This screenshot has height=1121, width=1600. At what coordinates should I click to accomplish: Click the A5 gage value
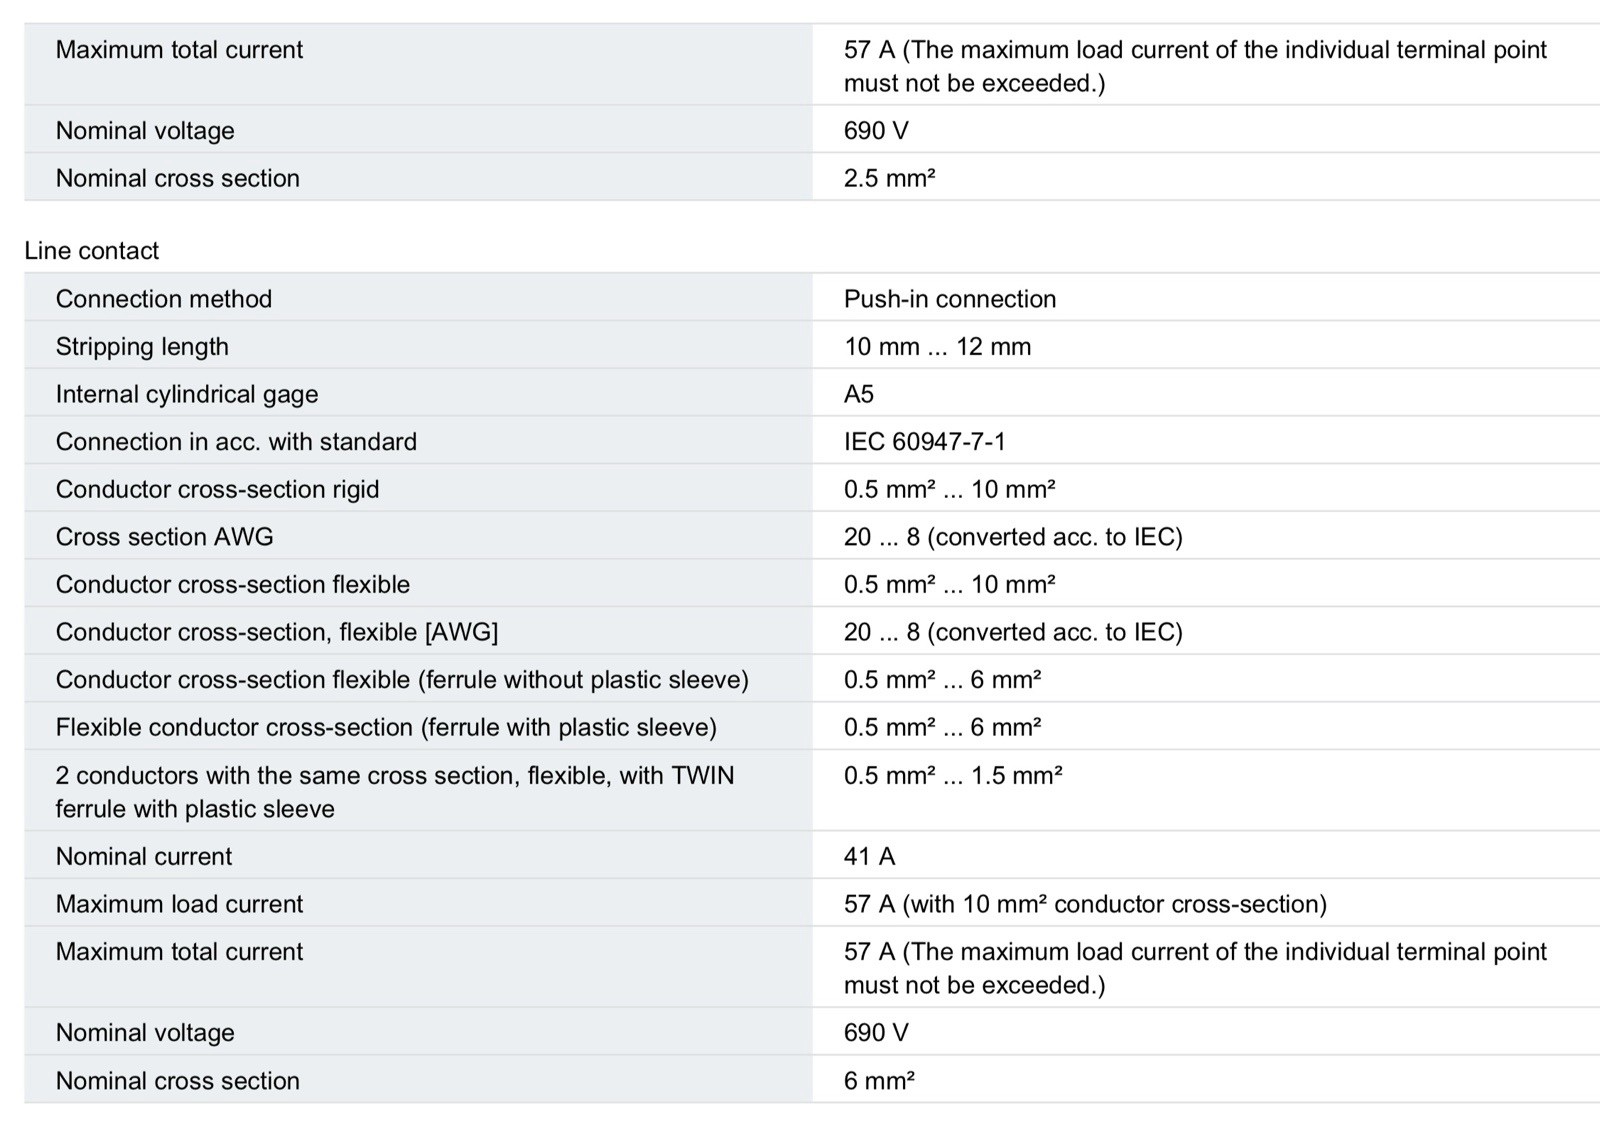(859, 394)
